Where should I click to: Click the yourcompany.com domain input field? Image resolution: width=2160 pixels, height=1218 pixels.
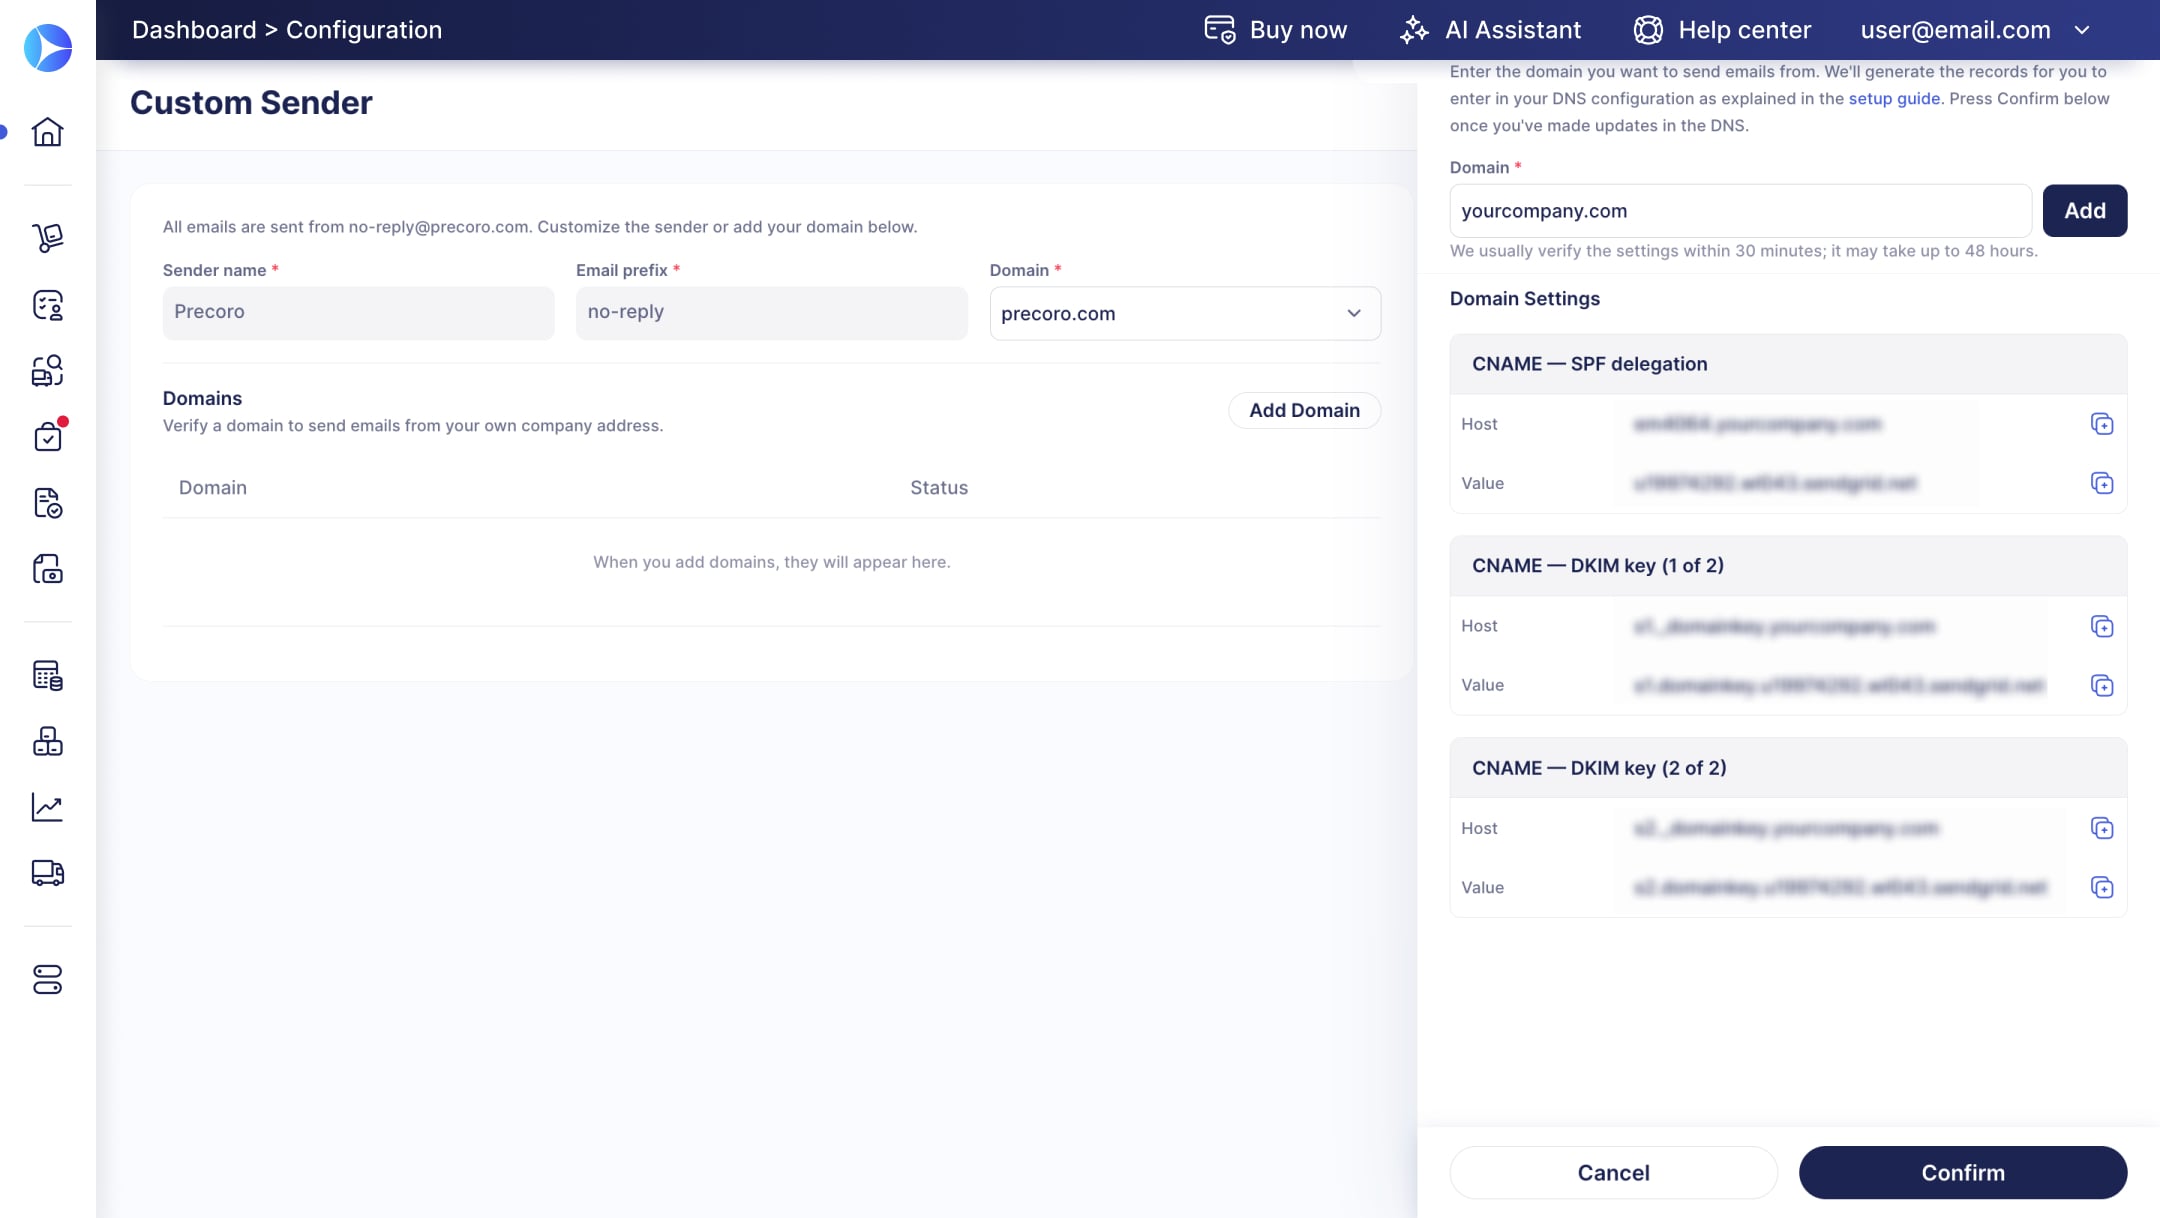1740,211
